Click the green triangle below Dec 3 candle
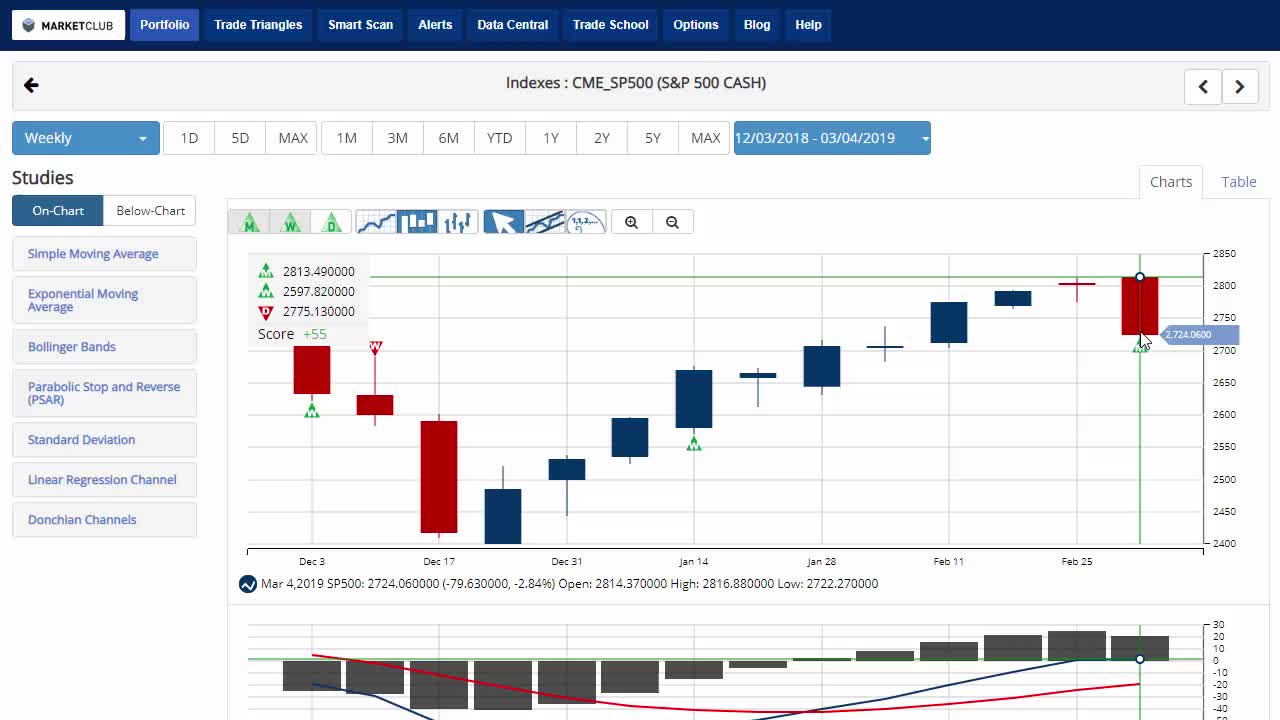The image size is (1280, 720). [312, 410]
